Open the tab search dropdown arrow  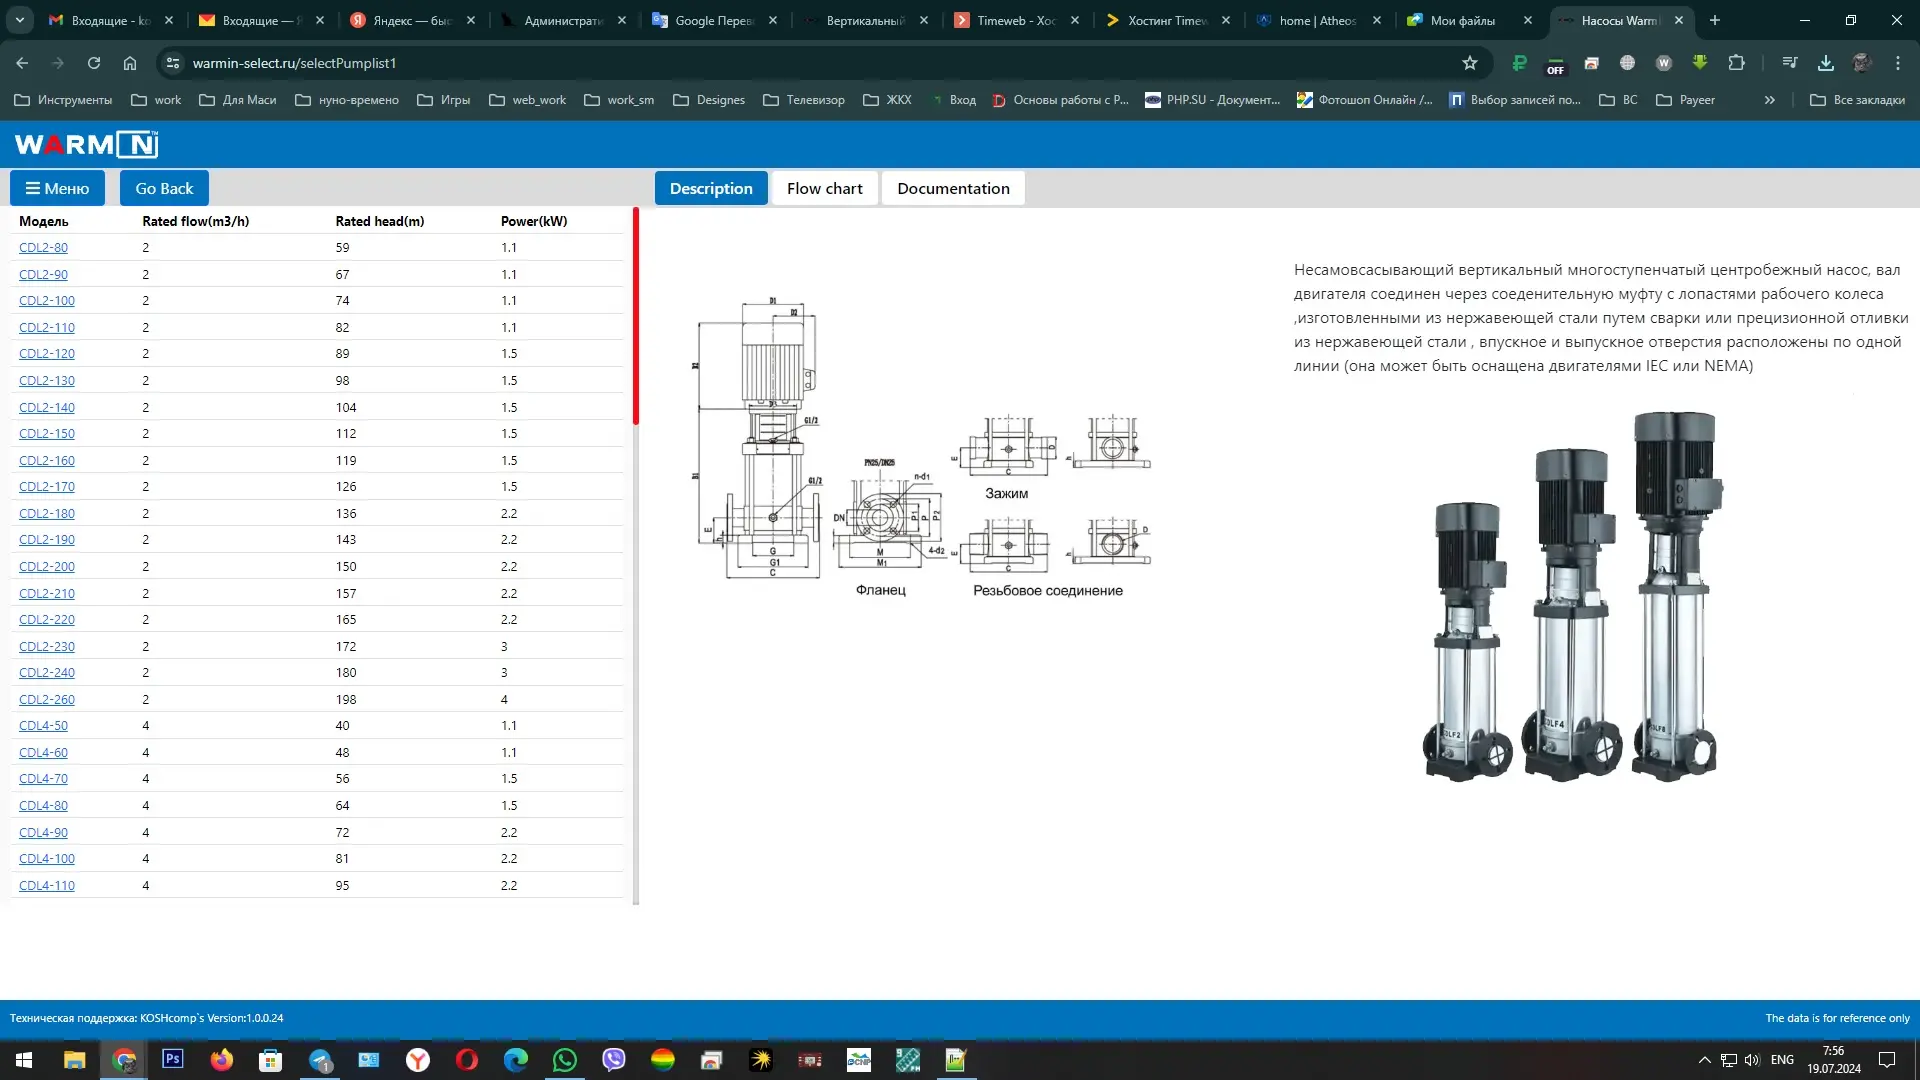(20, 20)
